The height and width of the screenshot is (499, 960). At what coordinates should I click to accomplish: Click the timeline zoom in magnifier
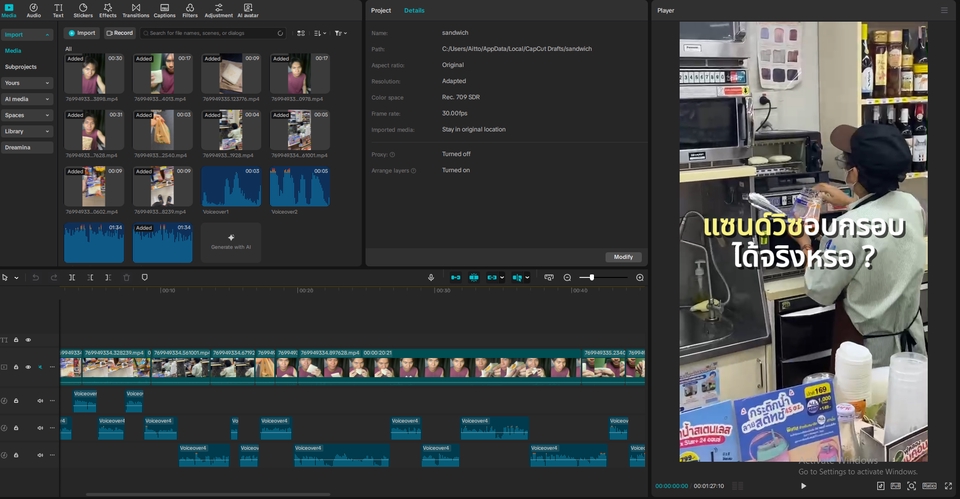[640, 277]
